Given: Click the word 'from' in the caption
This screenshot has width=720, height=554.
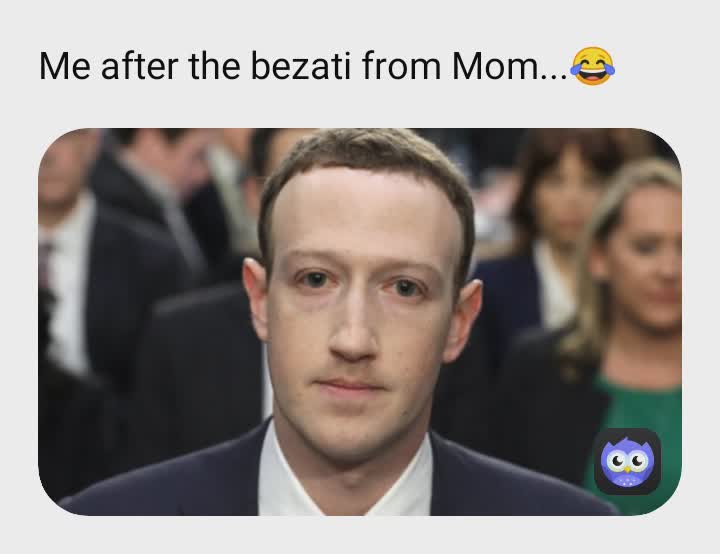Looking at the screenshot, I should [x=401, y=66].
